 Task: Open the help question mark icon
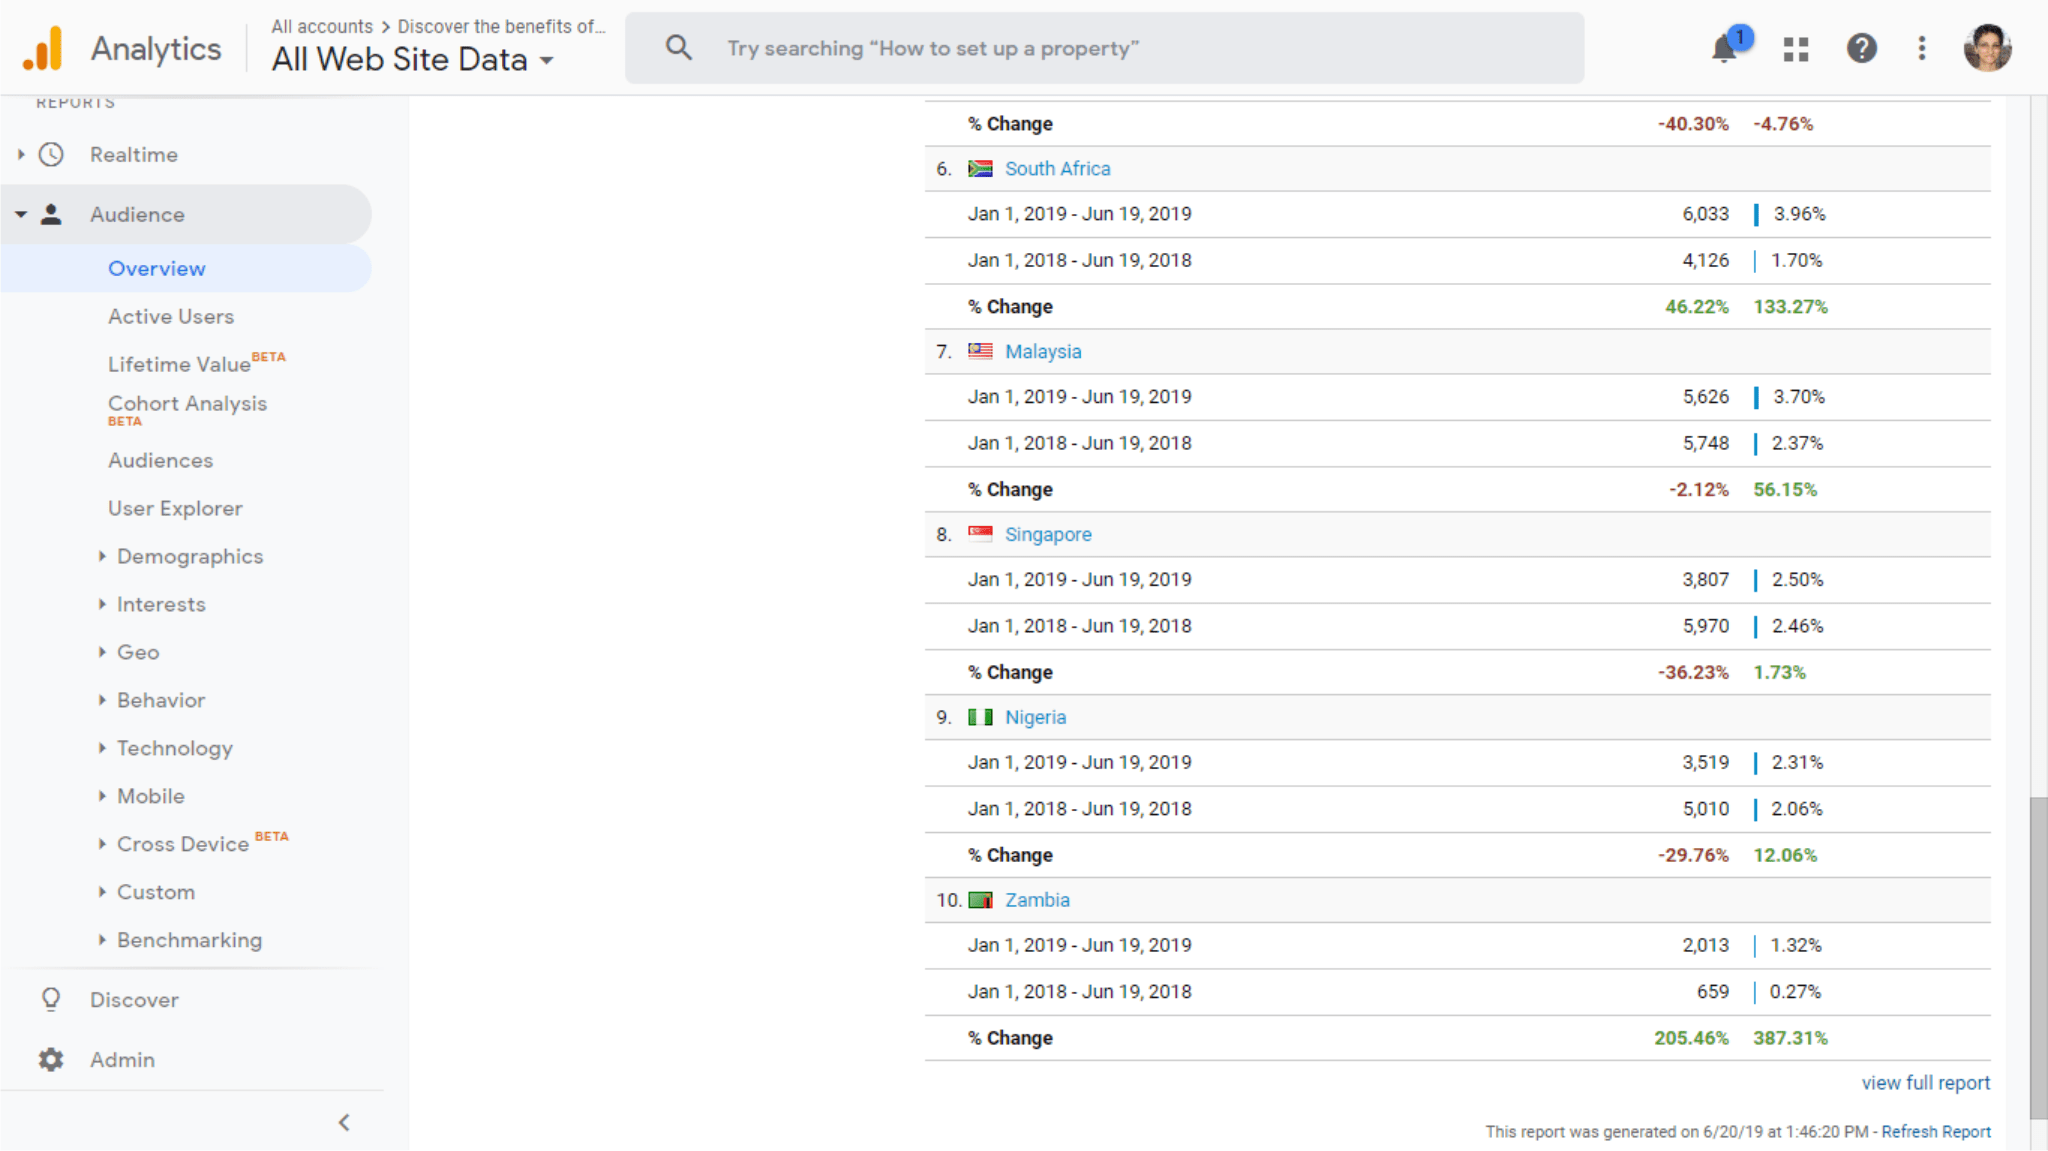[x=1861, y=48]
